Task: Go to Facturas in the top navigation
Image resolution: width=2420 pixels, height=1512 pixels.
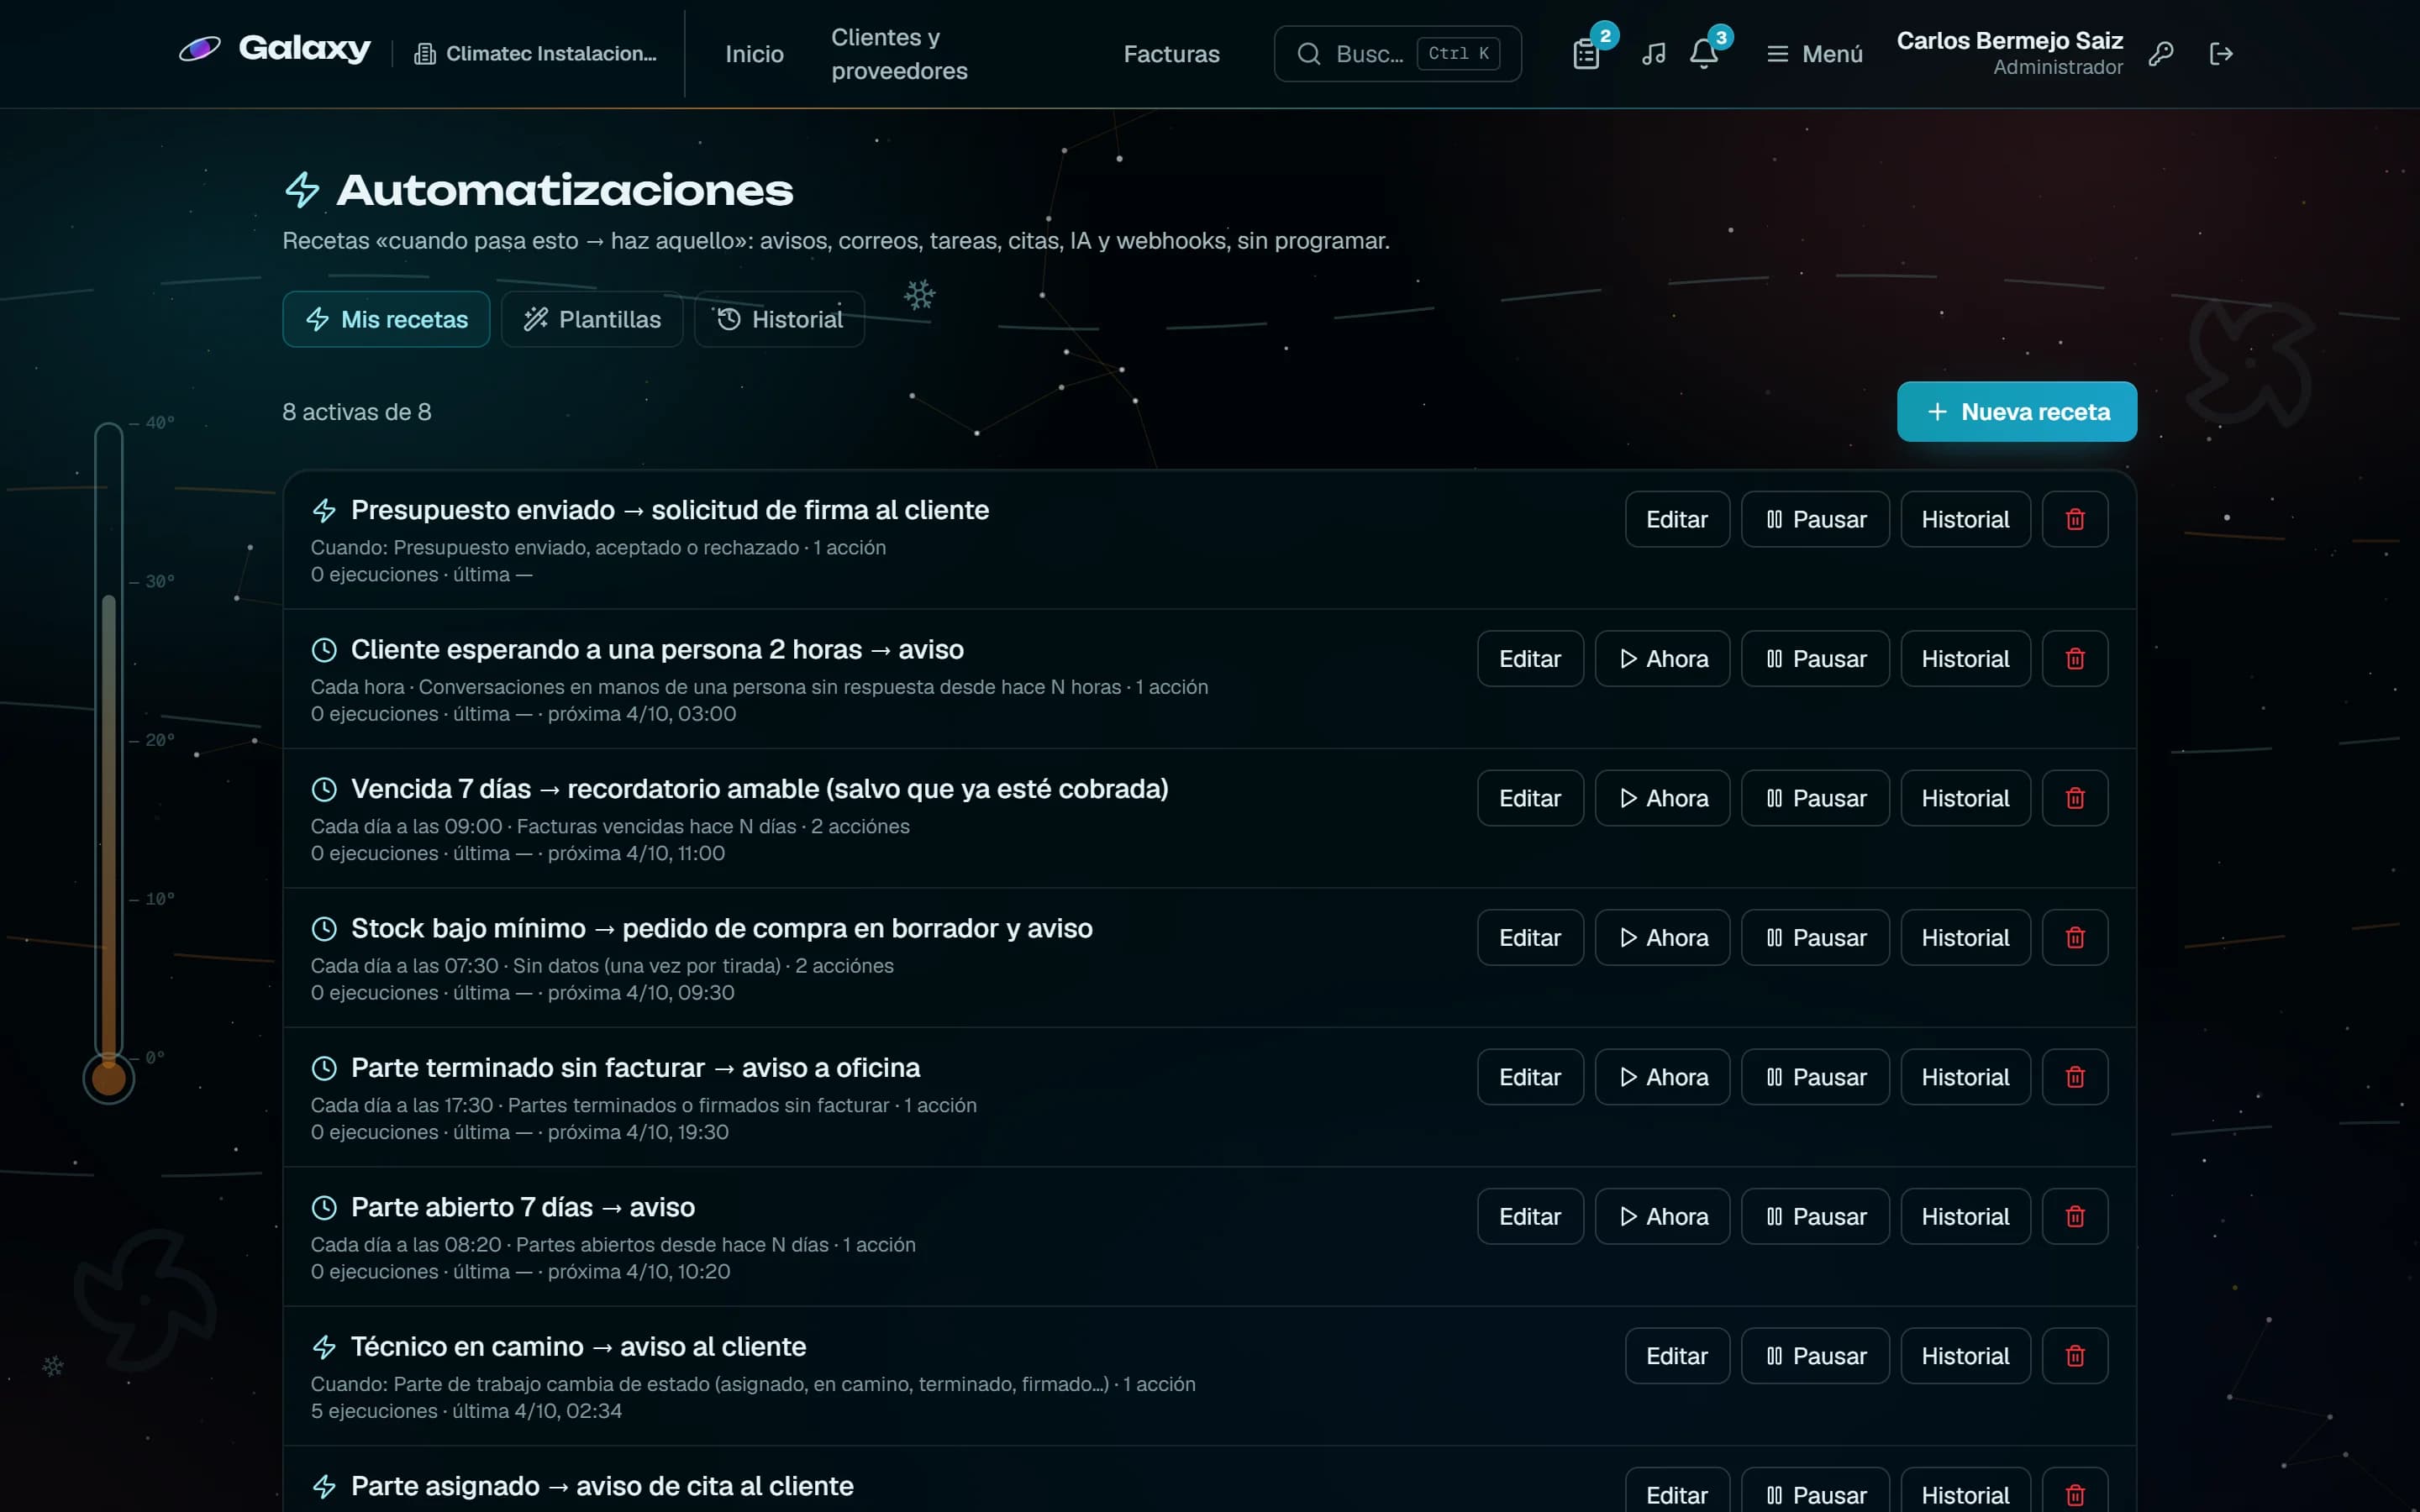Action: [1171, 54]
